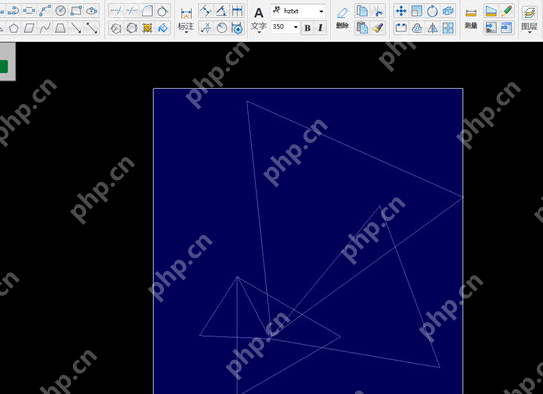Select the mirror tool icon
Screen dimensions: 543x394
[x=432, y=28]
